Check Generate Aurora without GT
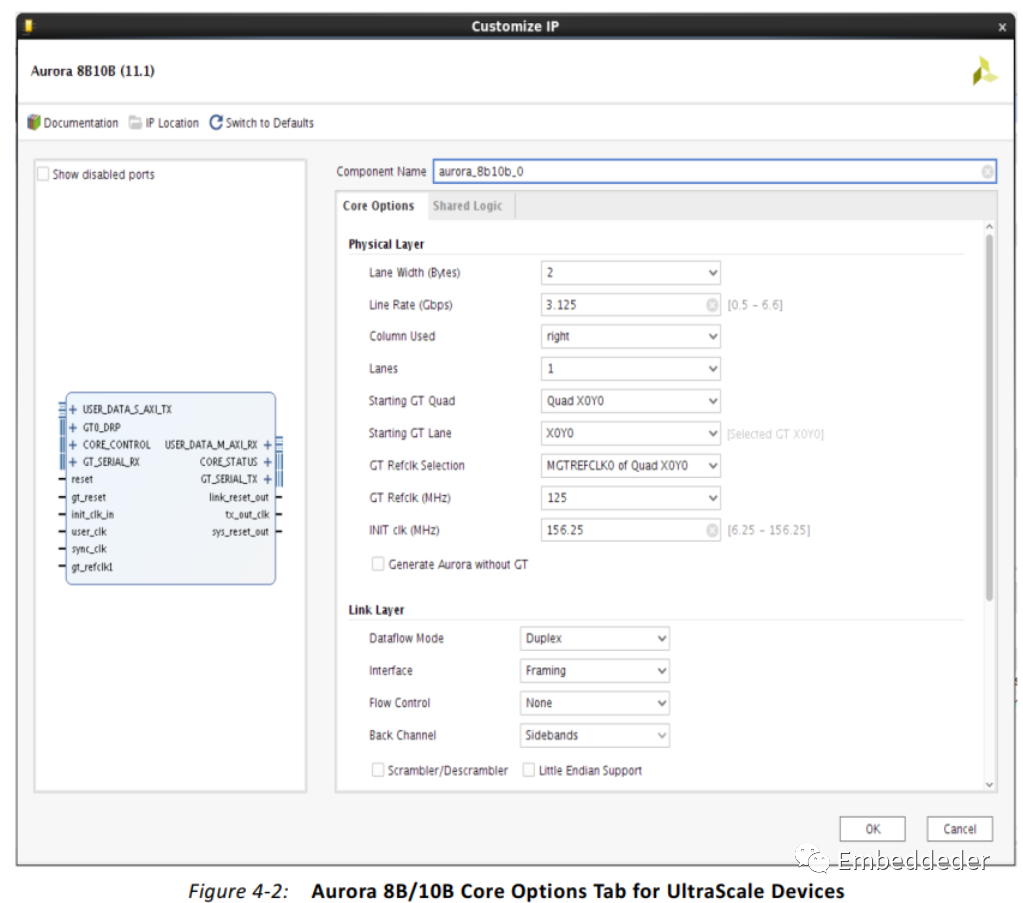1023x903 pixels. click(378, 564)
